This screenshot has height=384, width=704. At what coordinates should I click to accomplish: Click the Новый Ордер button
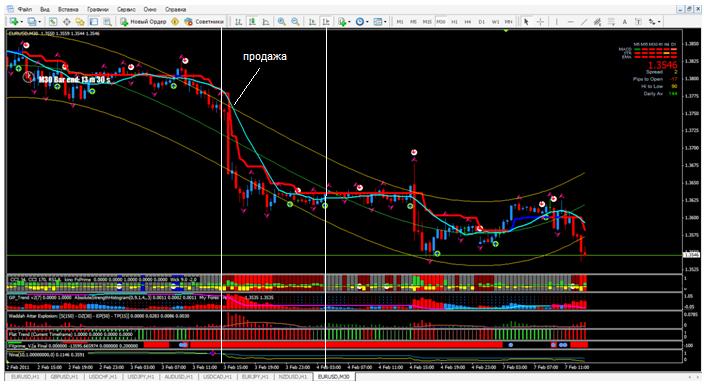(x=143, y=21)
